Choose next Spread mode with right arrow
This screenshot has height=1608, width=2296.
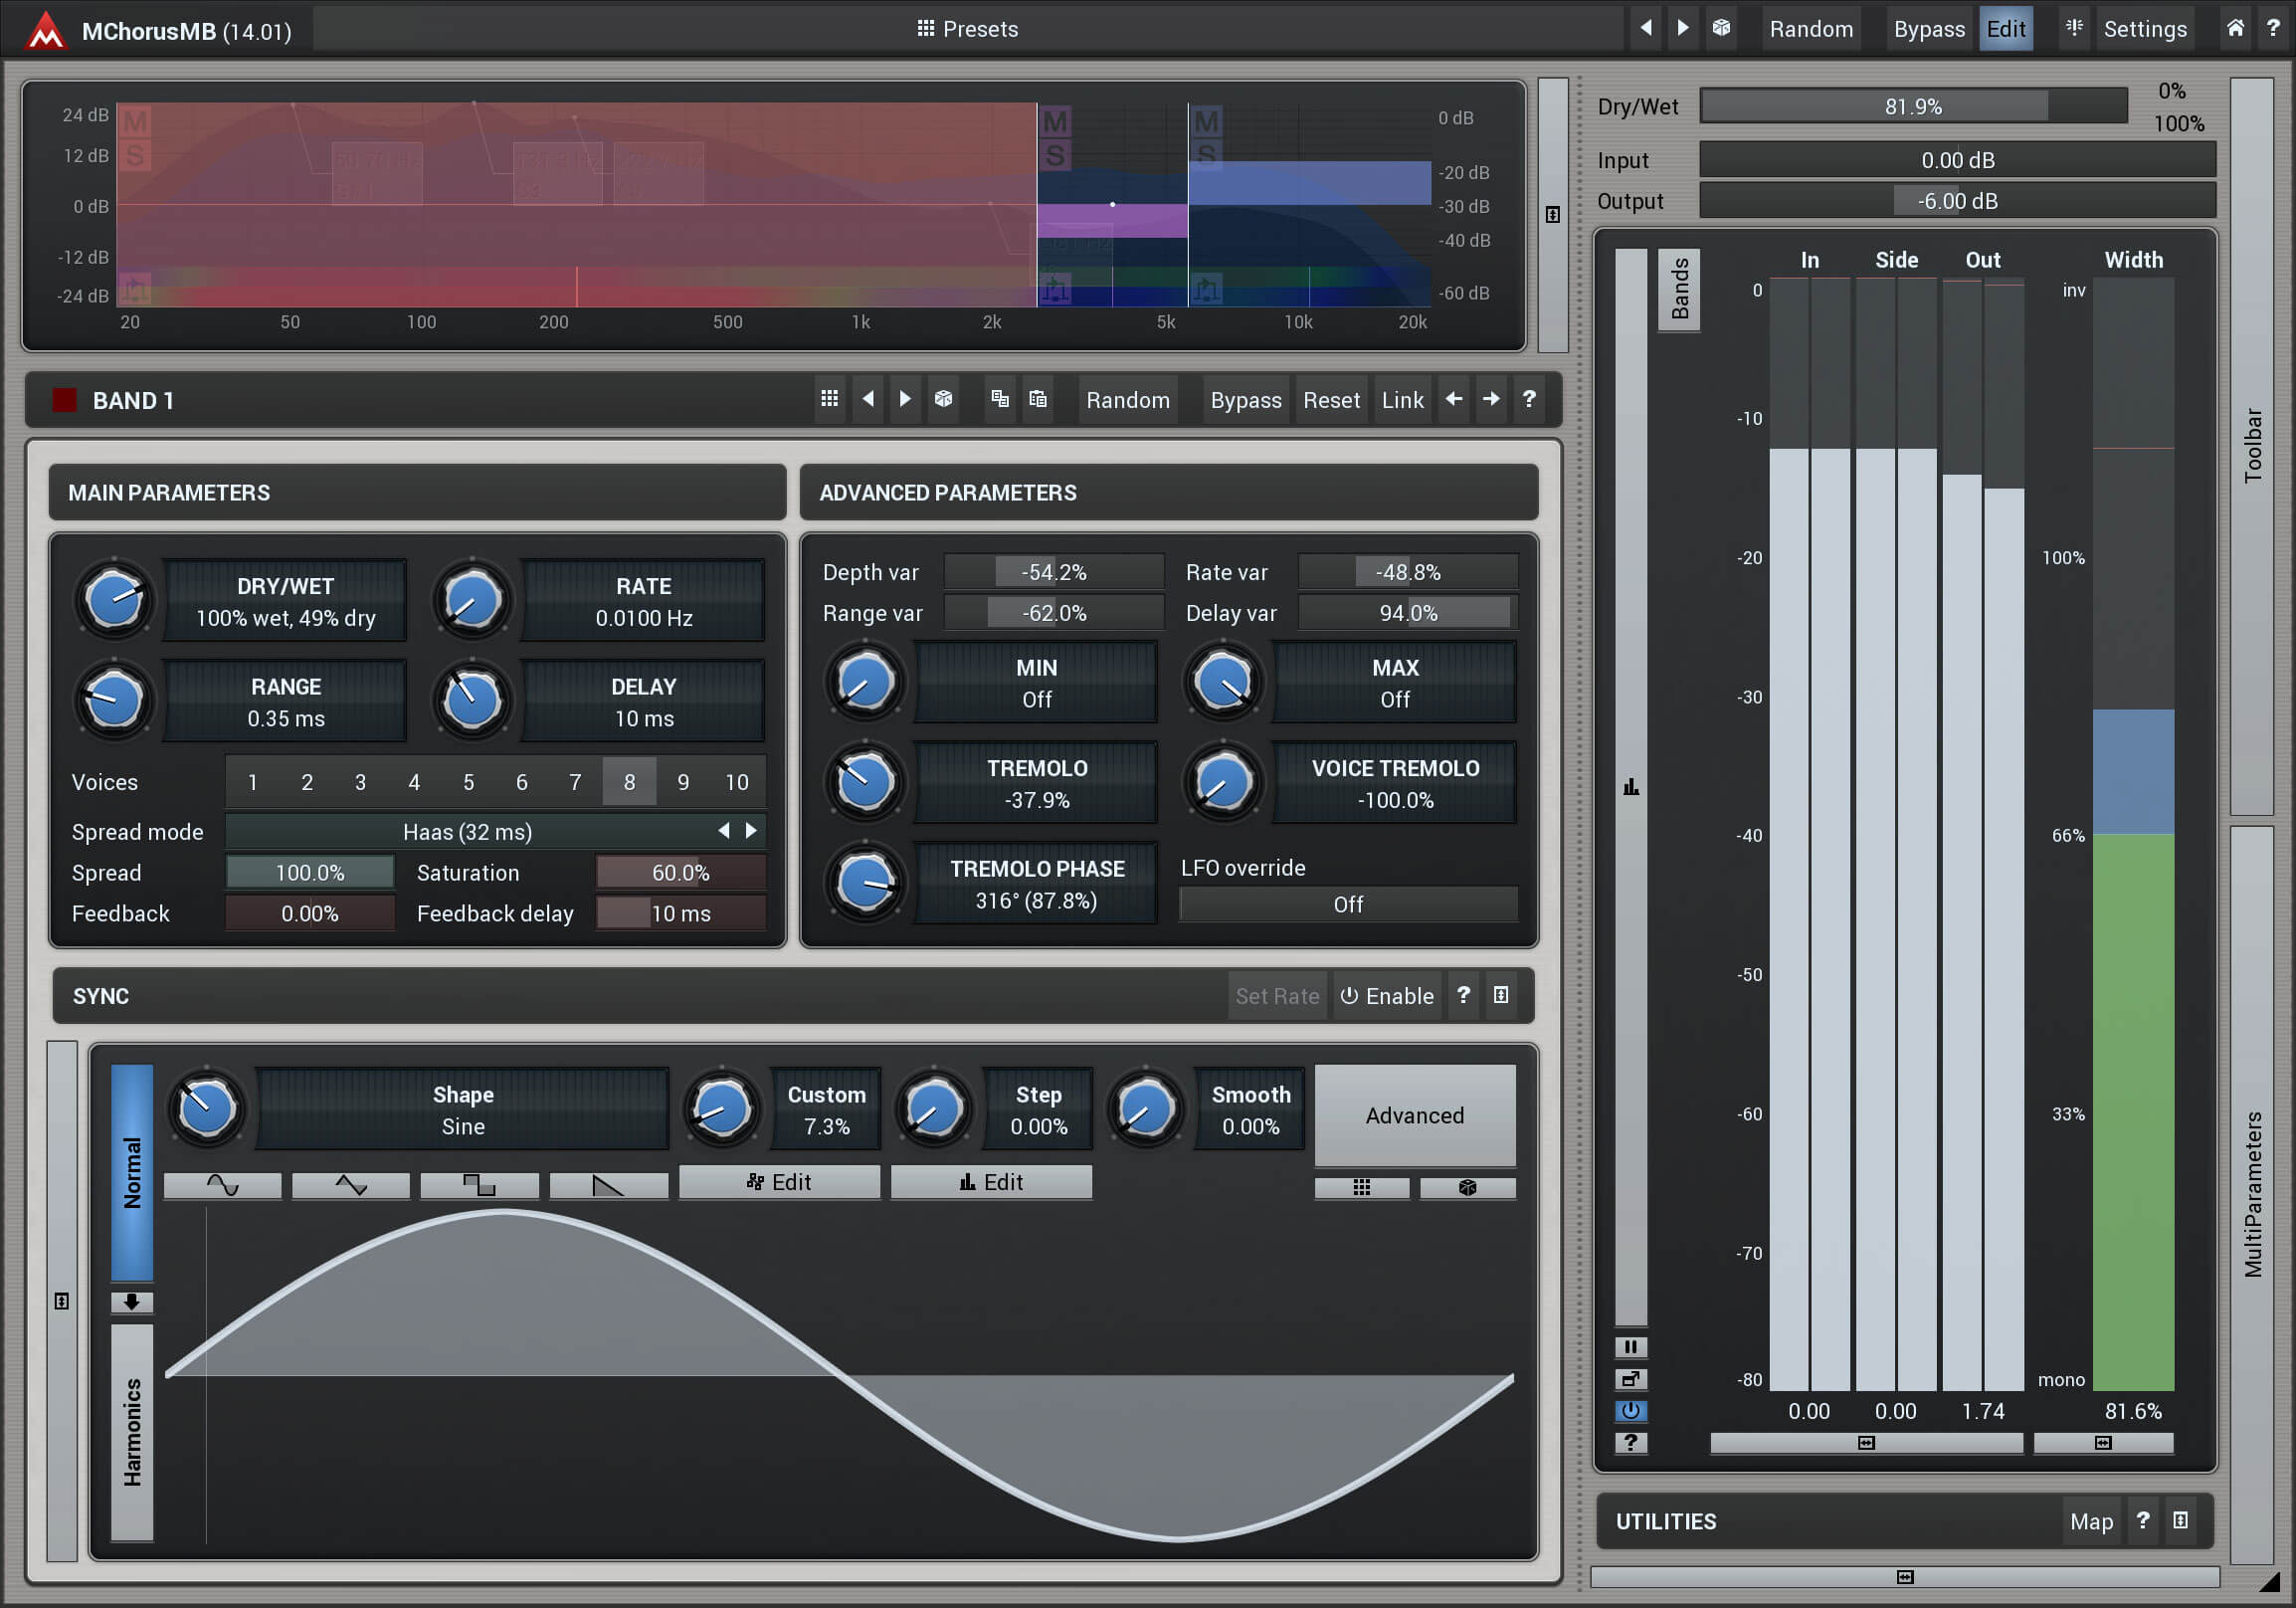(x=751, y=831)
